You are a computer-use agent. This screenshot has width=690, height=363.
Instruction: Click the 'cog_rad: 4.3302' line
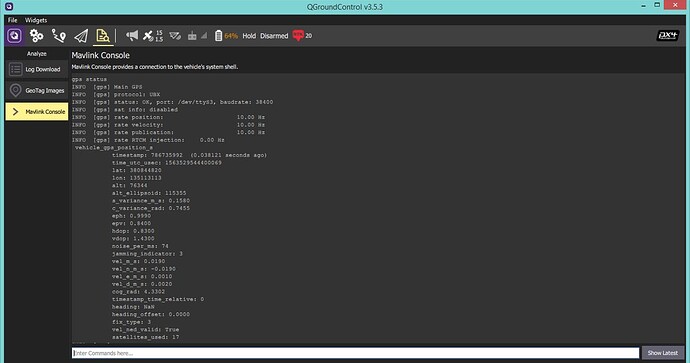(x=138, y=292)
